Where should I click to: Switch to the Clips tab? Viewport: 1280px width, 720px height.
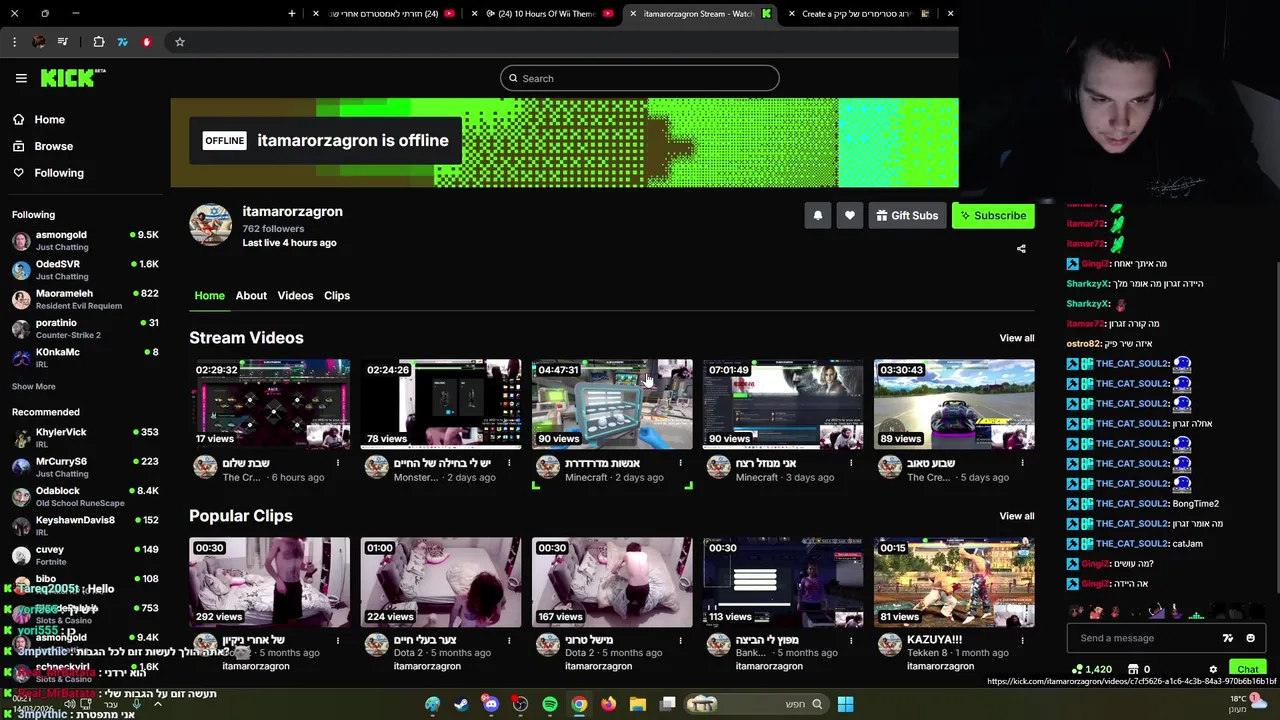pos(337,295)
